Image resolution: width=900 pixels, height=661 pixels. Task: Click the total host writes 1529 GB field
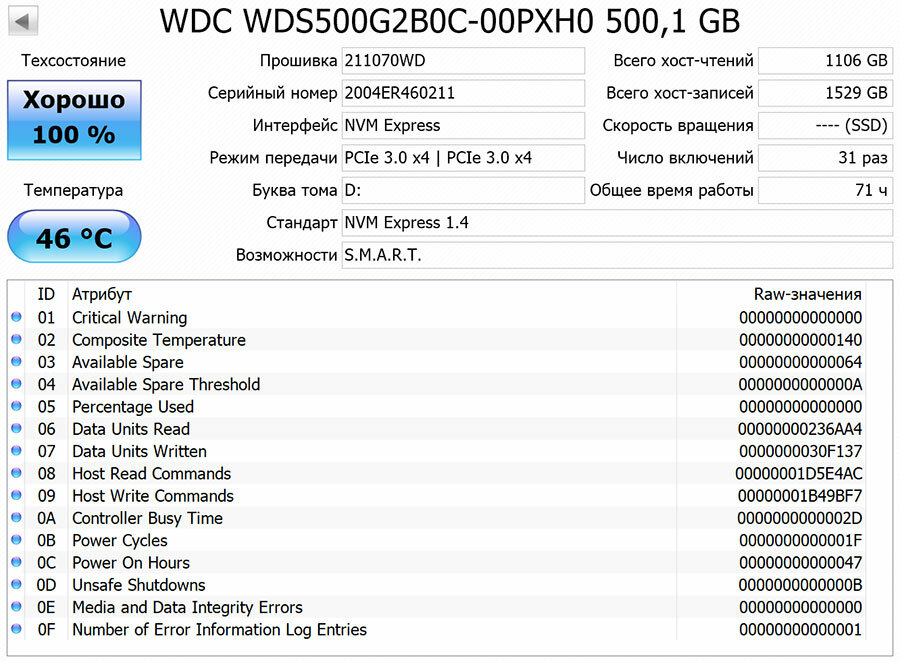(x=825, y=93)
